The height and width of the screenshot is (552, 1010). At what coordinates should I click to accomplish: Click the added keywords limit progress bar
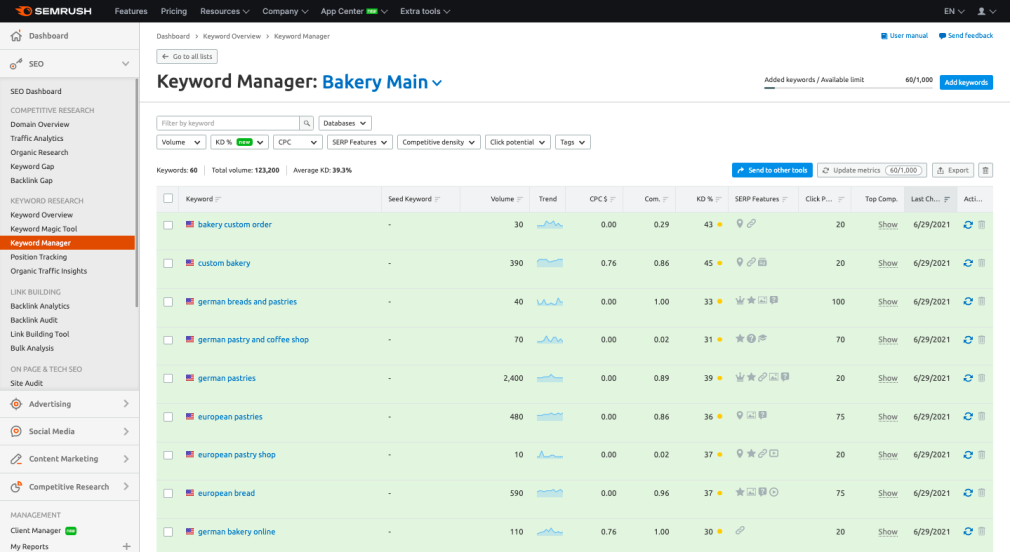pos(848,88)
